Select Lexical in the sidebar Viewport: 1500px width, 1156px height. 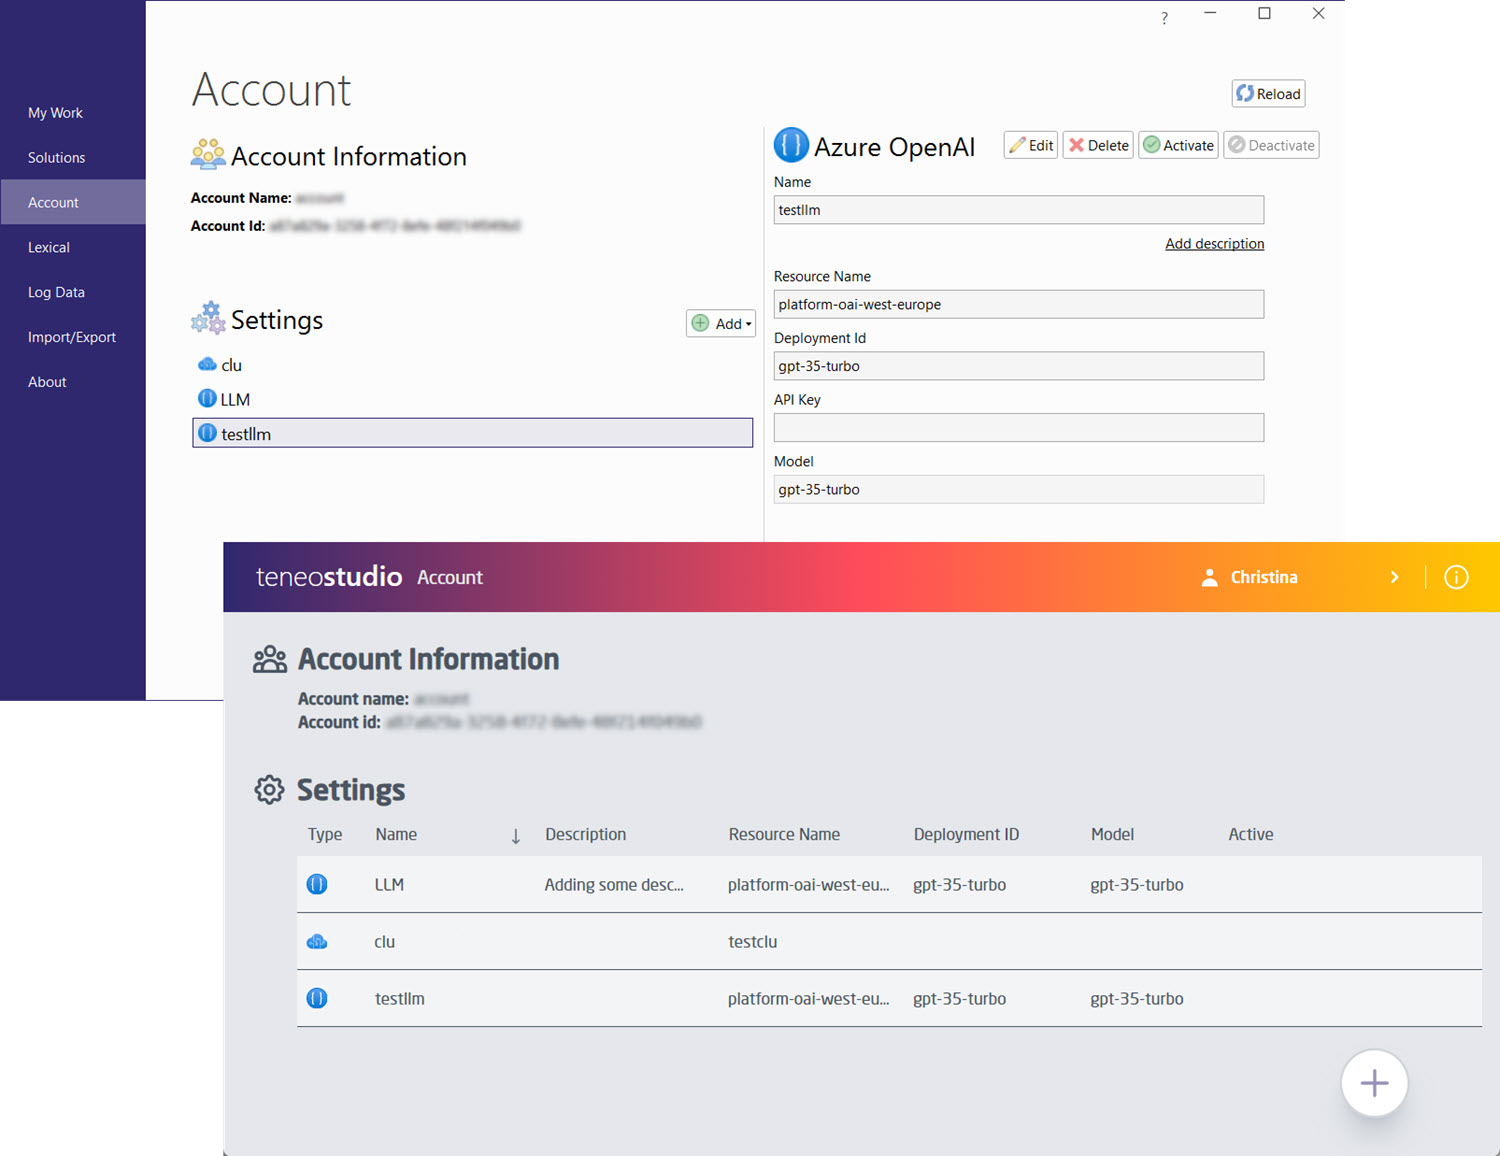pyautogui.click(x=48, y=247)
